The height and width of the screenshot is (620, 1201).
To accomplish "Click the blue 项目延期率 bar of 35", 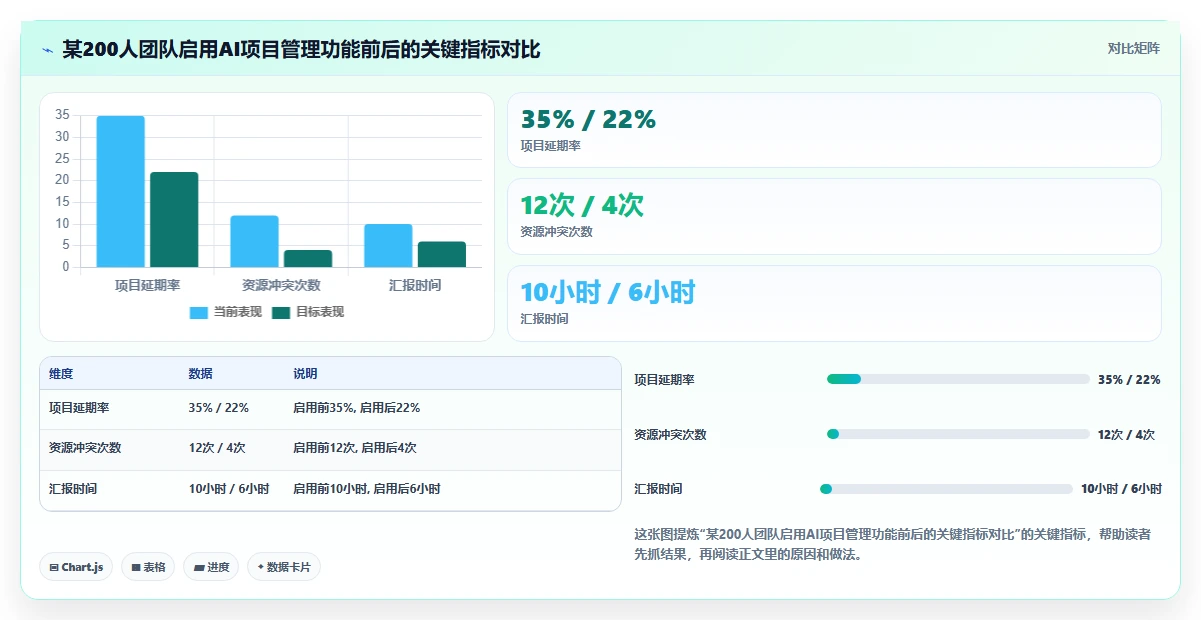I will click(x=120, y=191).
